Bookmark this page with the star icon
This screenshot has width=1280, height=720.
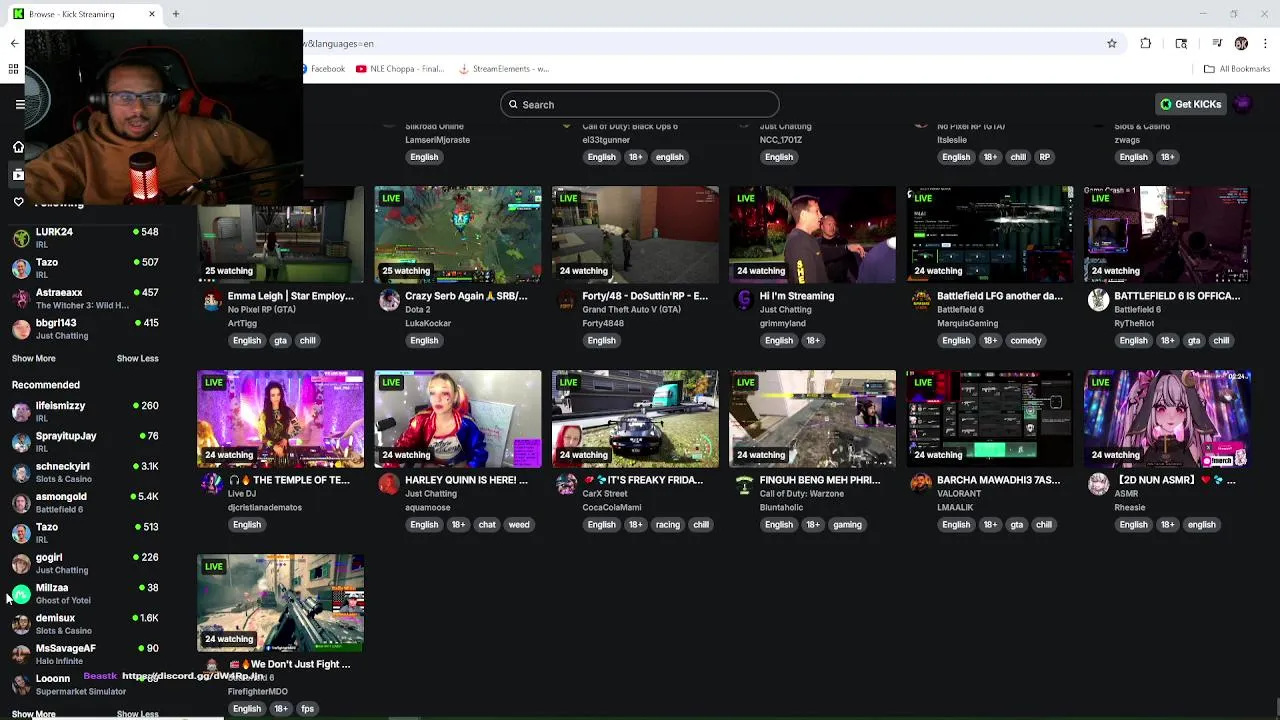1111,43
